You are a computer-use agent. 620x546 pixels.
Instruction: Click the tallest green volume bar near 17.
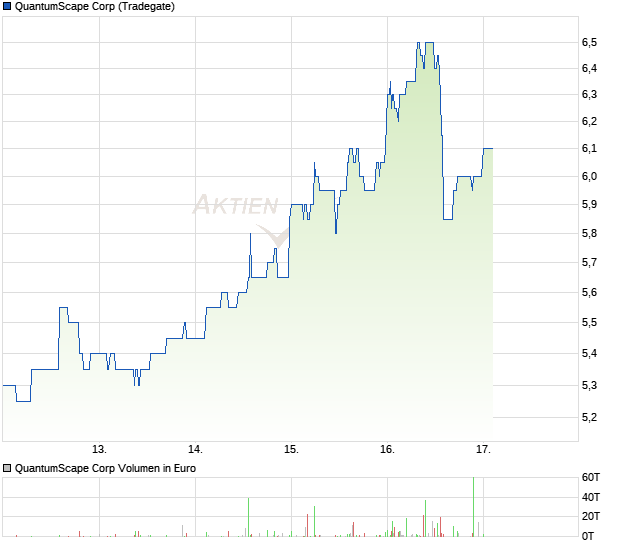pos(473,507)
